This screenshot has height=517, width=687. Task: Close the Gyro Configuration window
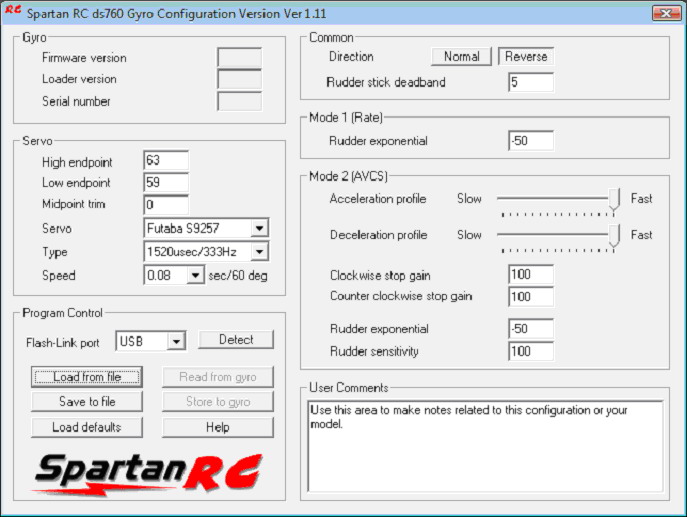pyautogui.click(x=666, y=13)
